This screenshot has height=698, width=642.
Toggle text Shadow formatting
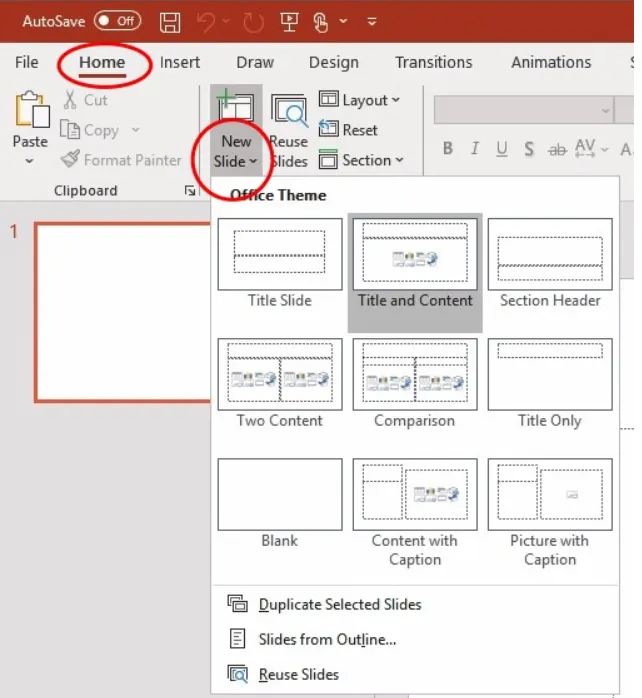click(529, 149)
